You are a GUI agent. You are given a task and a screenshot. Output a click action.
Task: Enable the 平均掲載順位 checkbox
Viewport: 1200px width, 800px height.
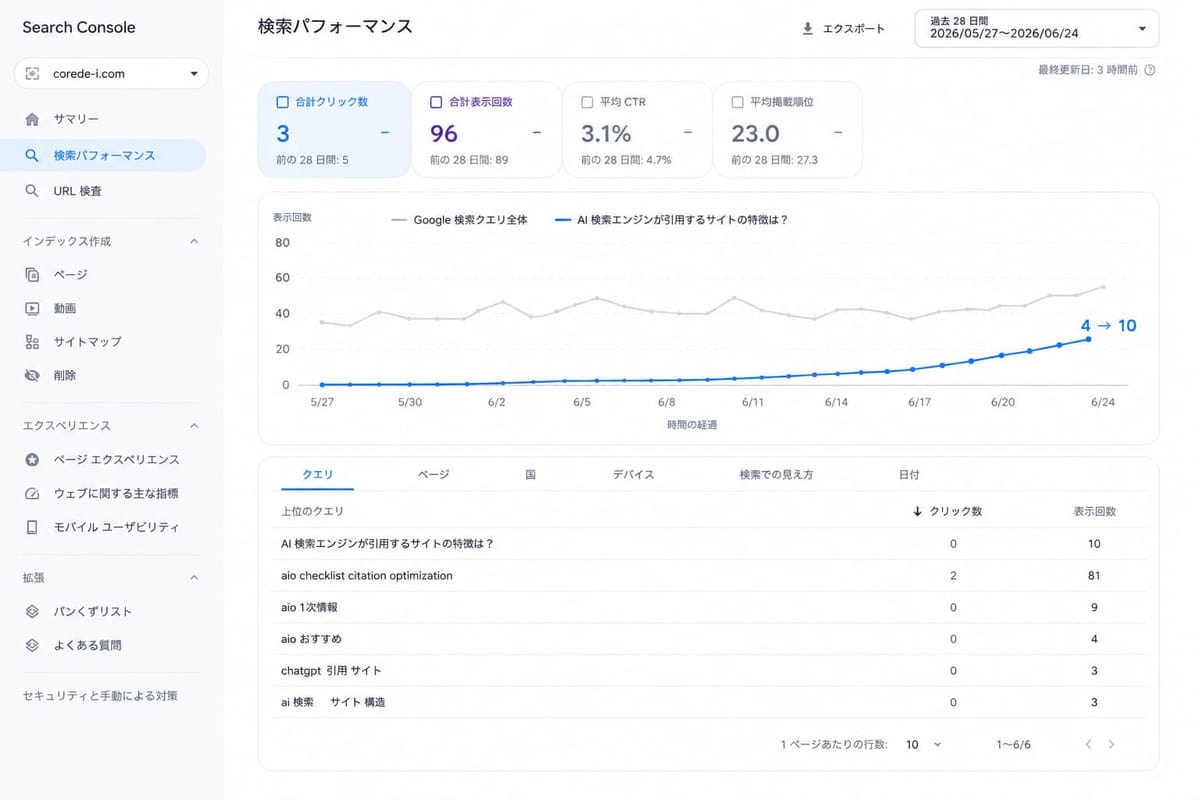point(737,102)
